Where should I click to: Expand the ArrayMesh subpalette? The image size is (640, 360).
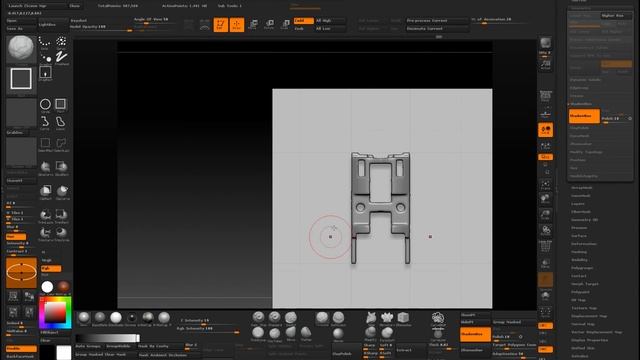[582, 188]
